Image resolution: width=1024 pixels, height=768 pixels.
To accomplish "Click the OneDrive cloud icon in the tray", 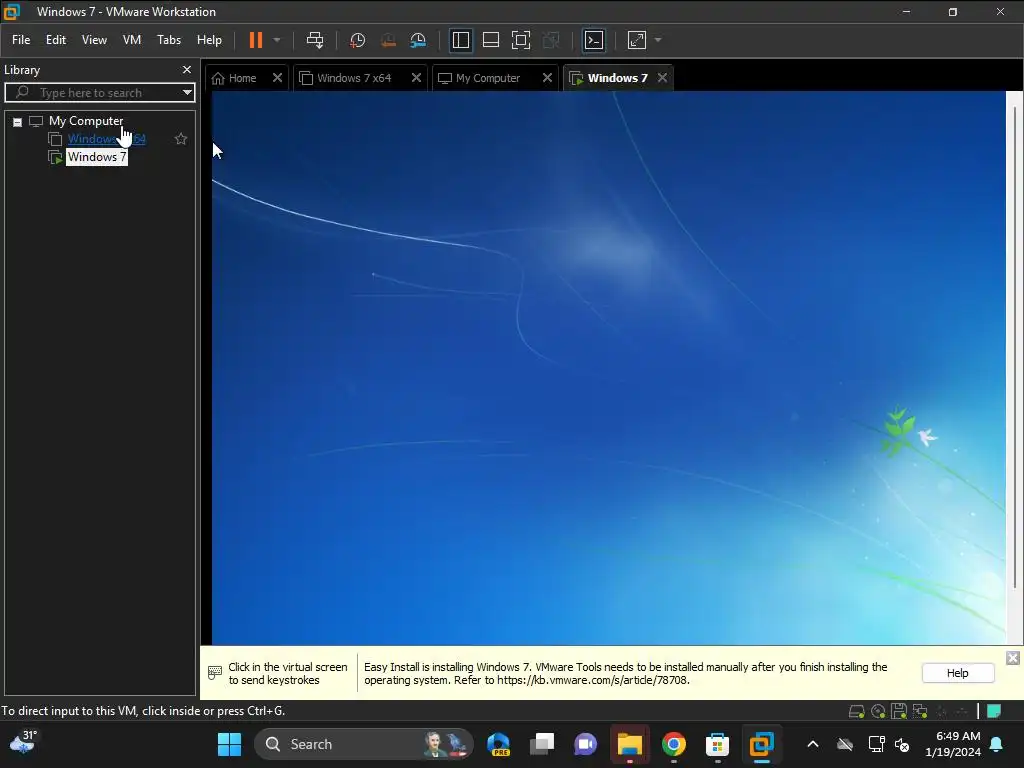I will pyautogui.click(x=845, y=744).
